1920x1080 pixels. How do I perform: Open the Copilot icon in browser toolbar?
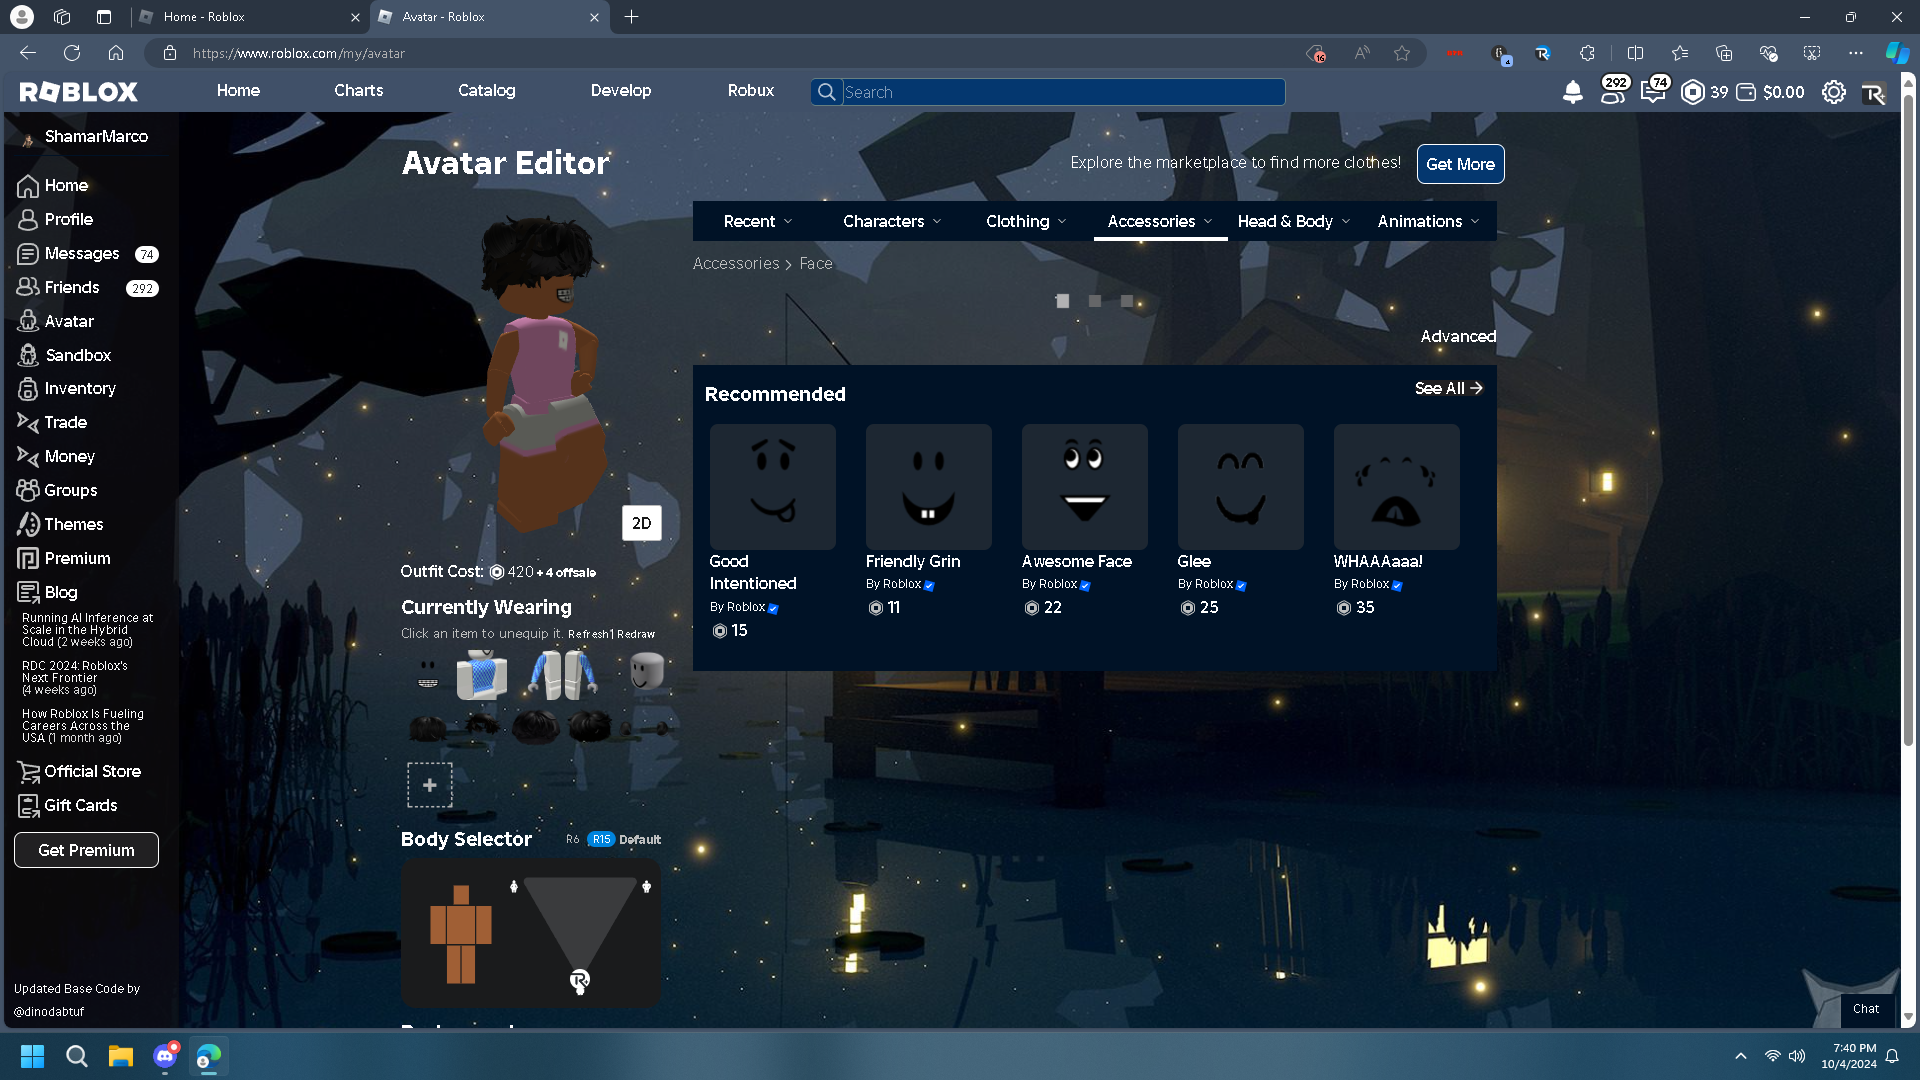(1897, 53)
